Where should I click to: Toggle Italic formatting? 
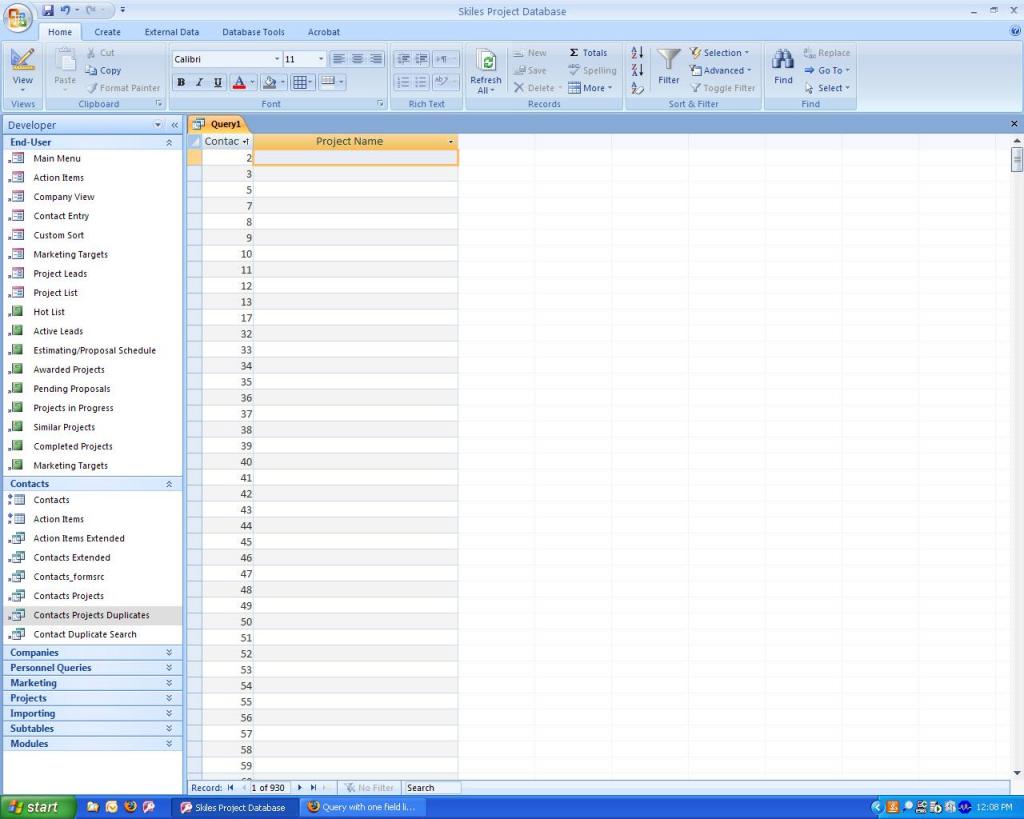pos(200,82)
